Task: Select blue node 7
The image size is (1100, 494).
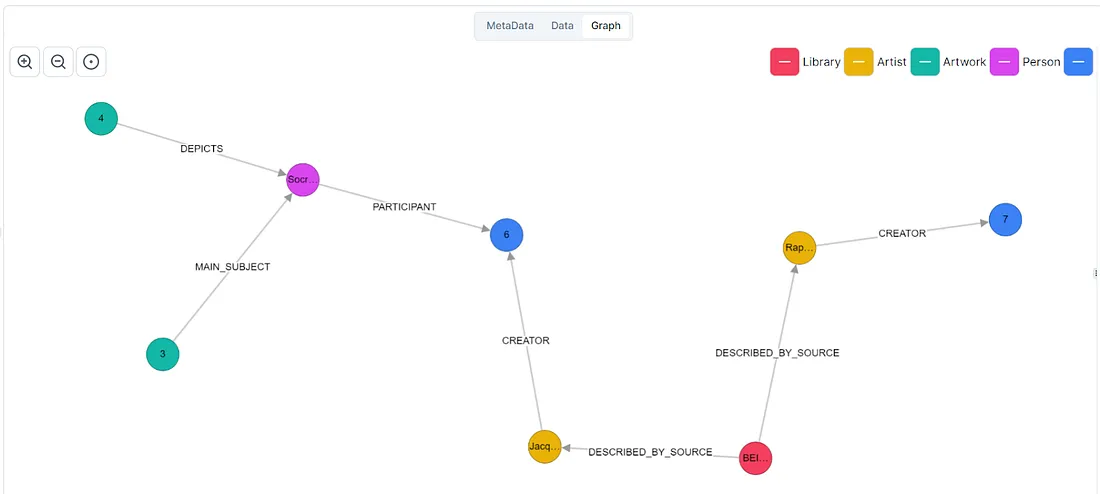Action: click(x=1005, y=219)
